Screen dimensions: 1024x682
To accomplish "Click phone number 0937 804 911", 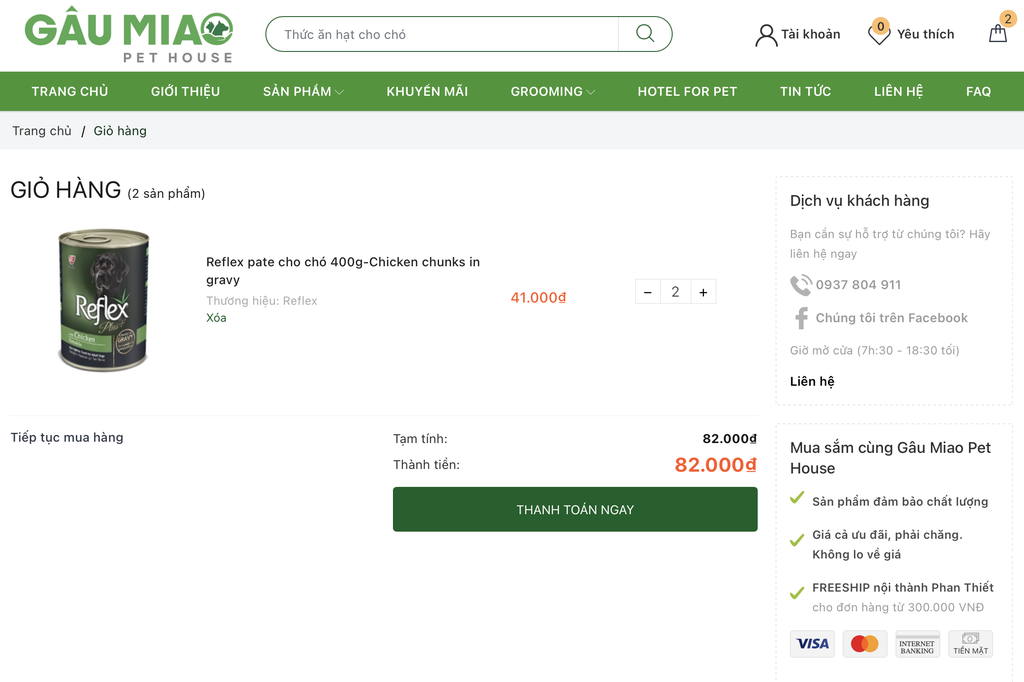I will pyautogui.click(x=858, y=285).
